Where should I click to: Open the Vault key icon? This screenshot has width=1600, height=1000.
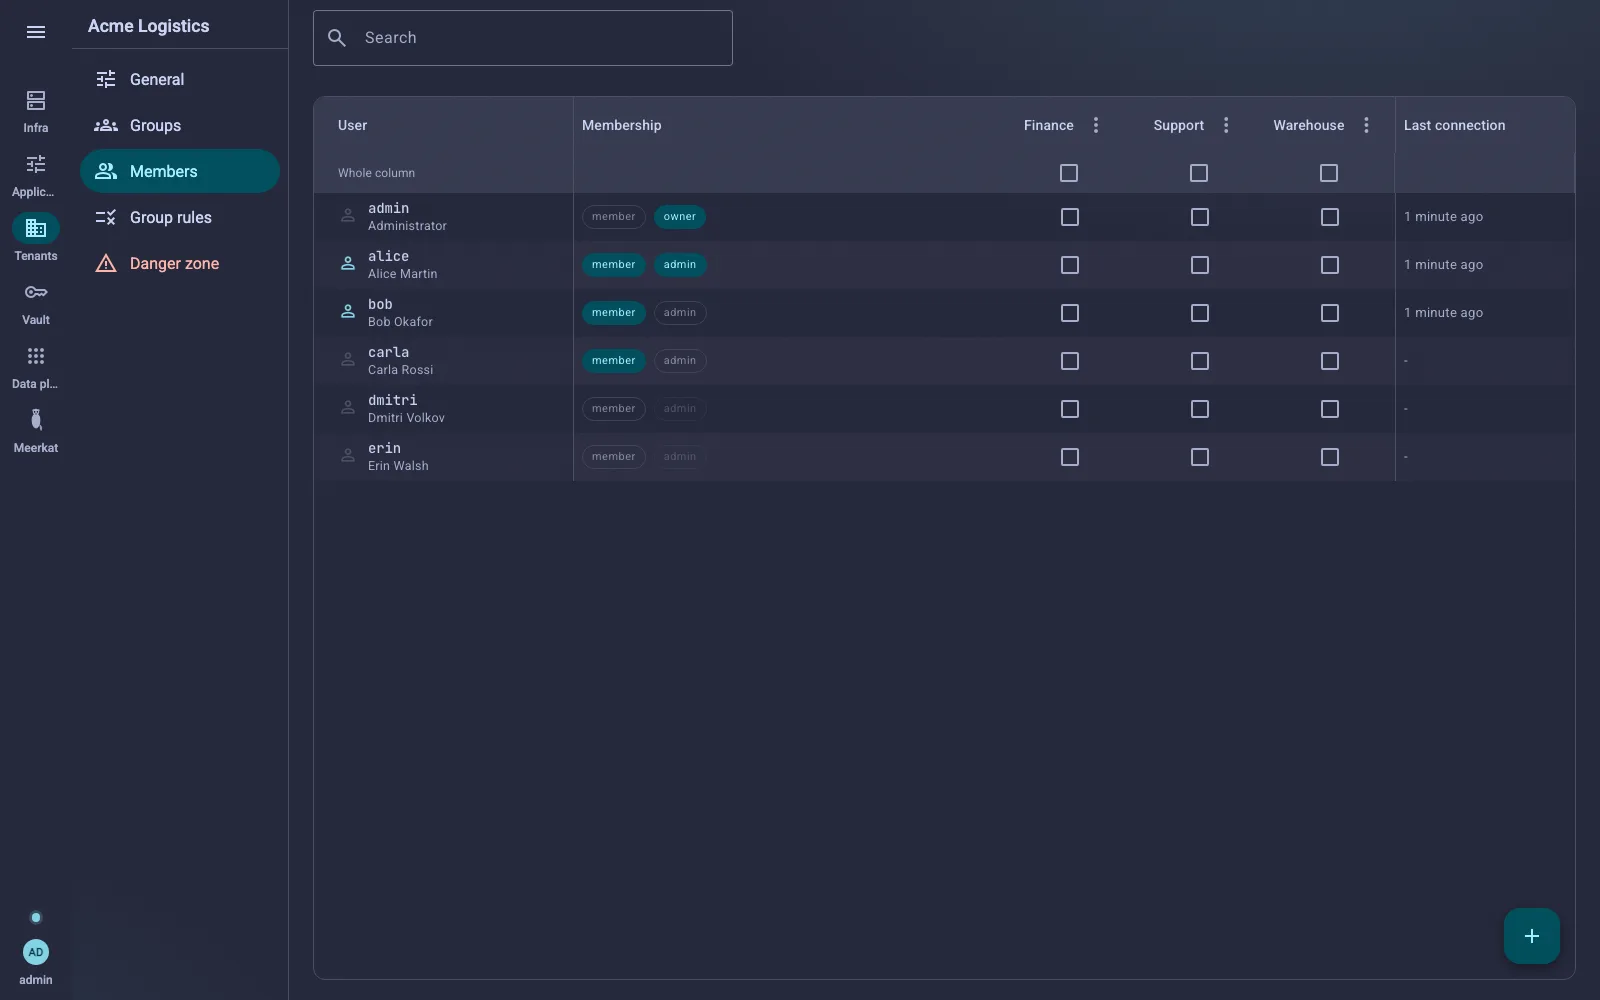pyautogui.click(x=36, y=293)
